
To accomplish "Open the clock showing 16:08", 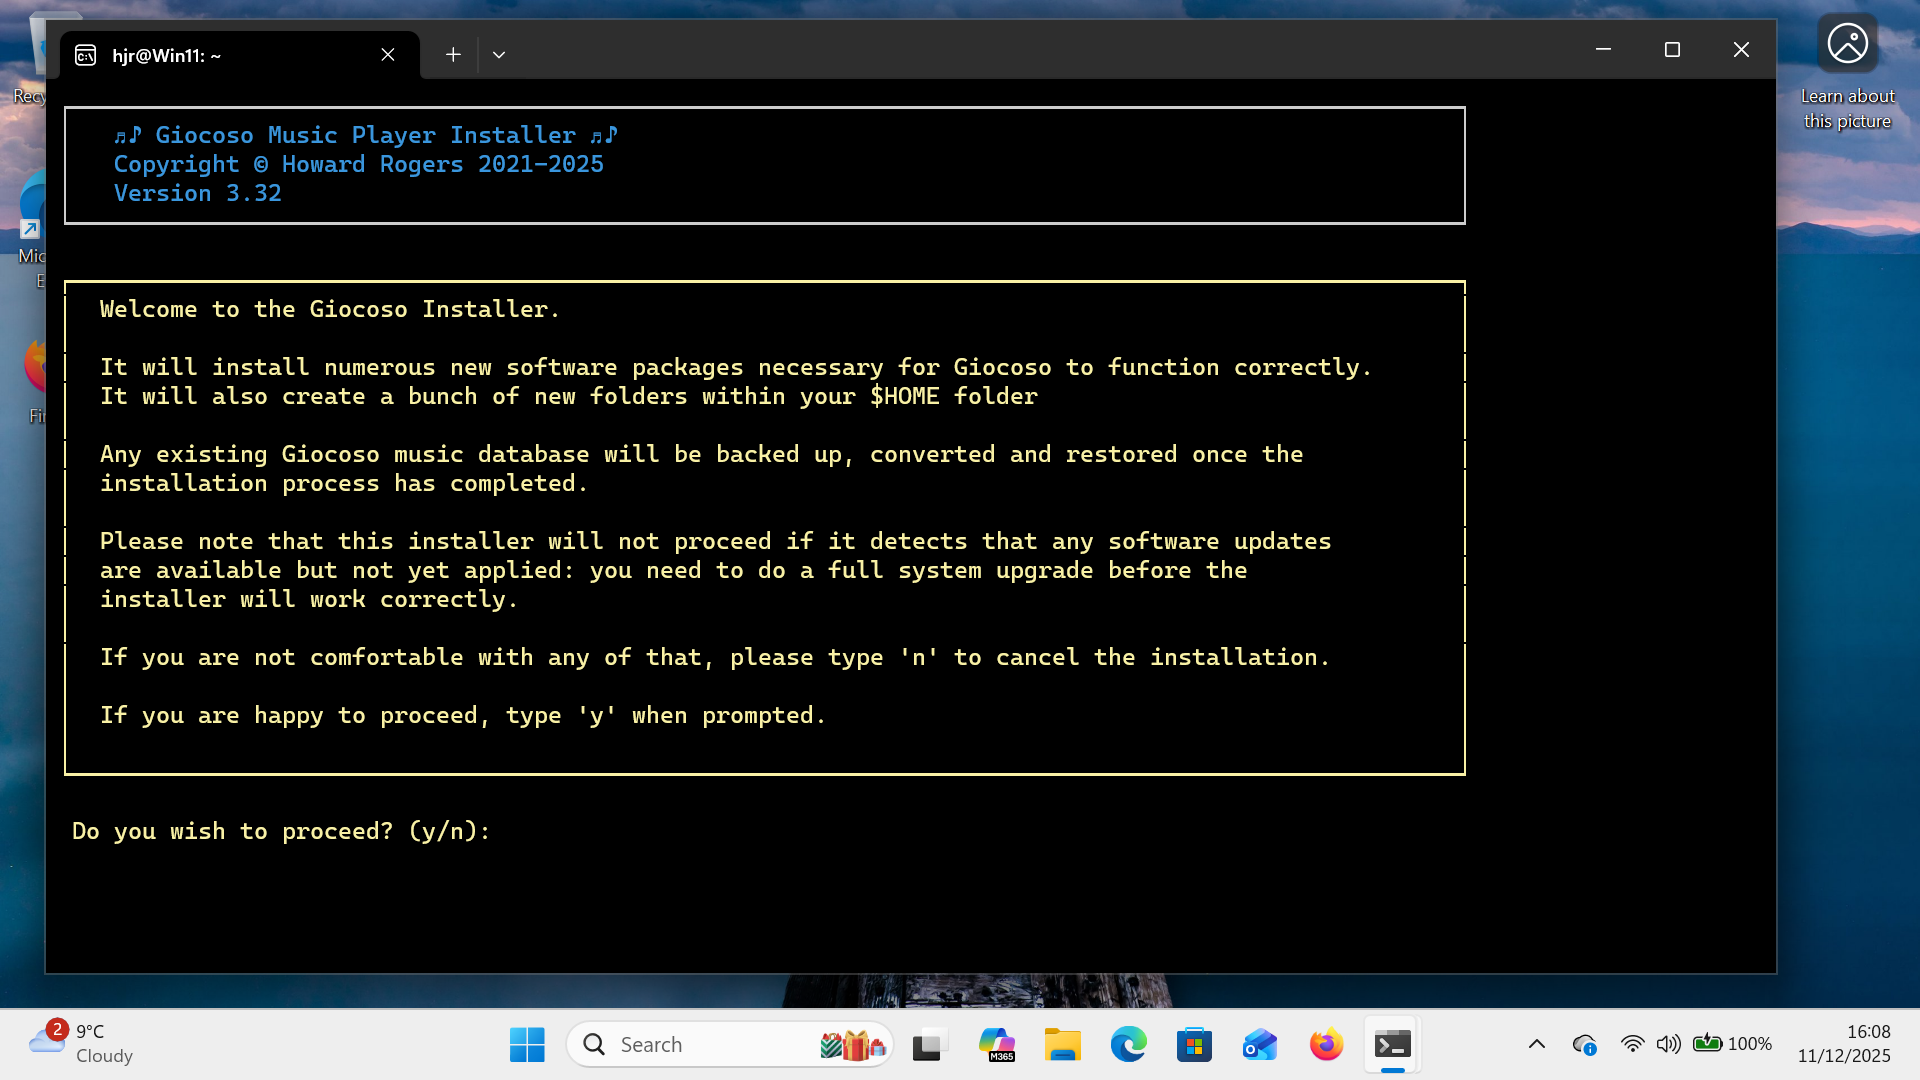I will point(1844,1044).
